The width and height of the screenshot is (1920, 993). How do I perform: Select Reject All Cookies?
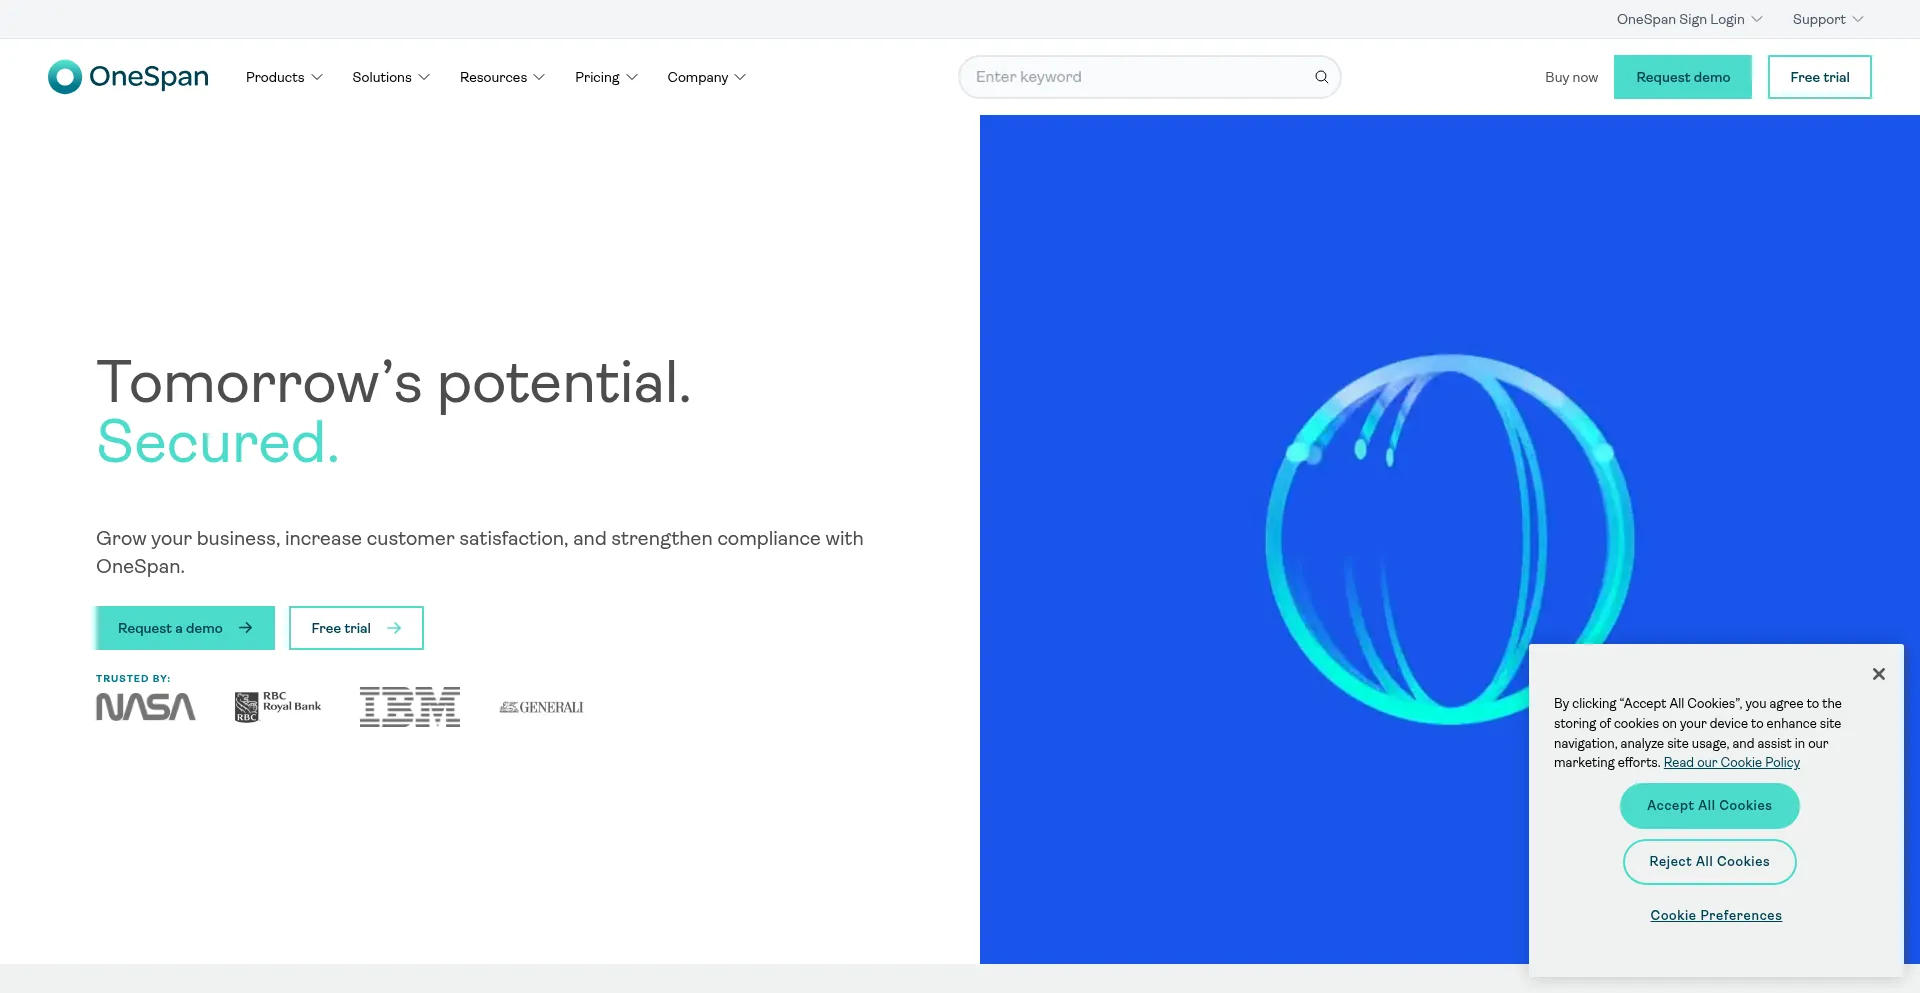click(x=1709, y=861)
